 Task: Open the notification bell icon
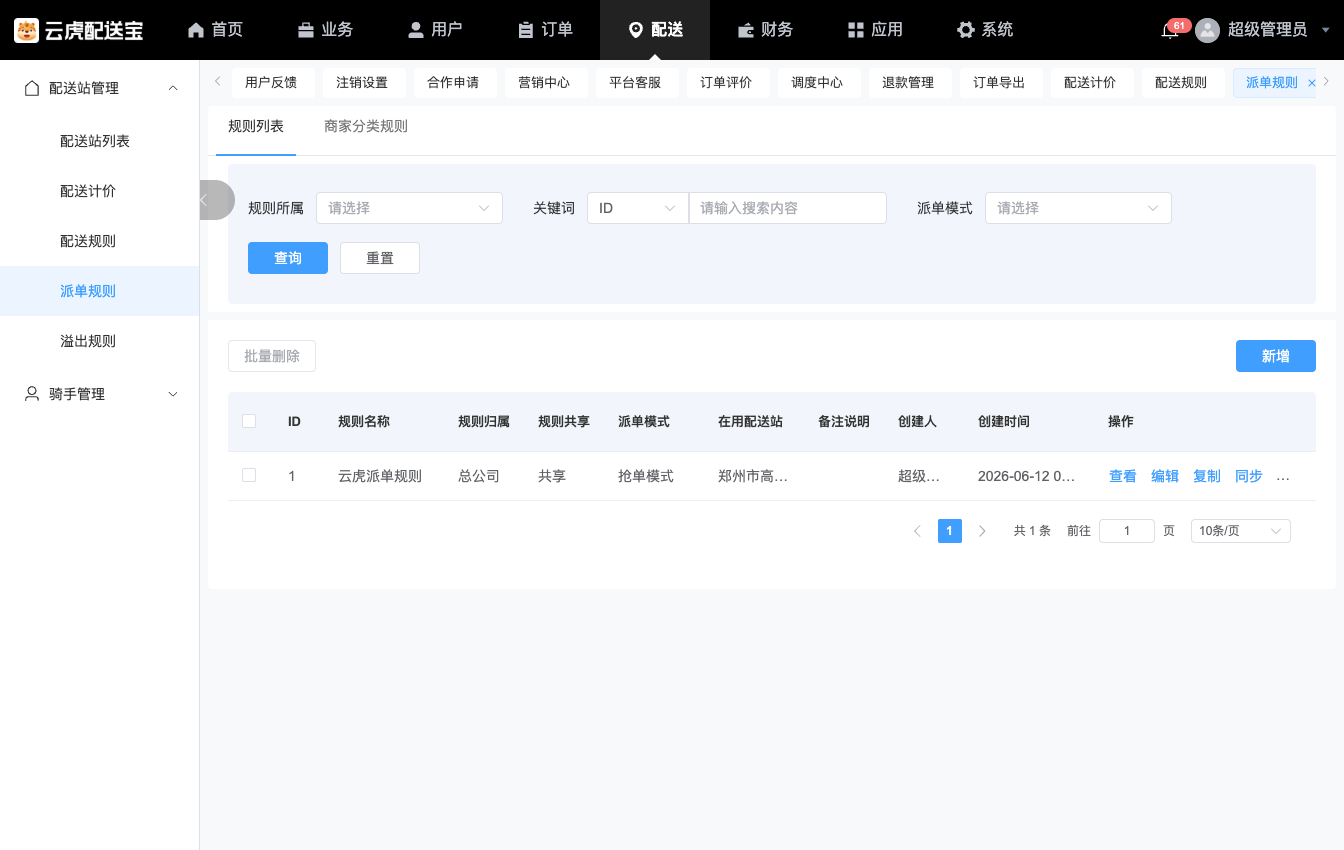(x=1169, y=31)
